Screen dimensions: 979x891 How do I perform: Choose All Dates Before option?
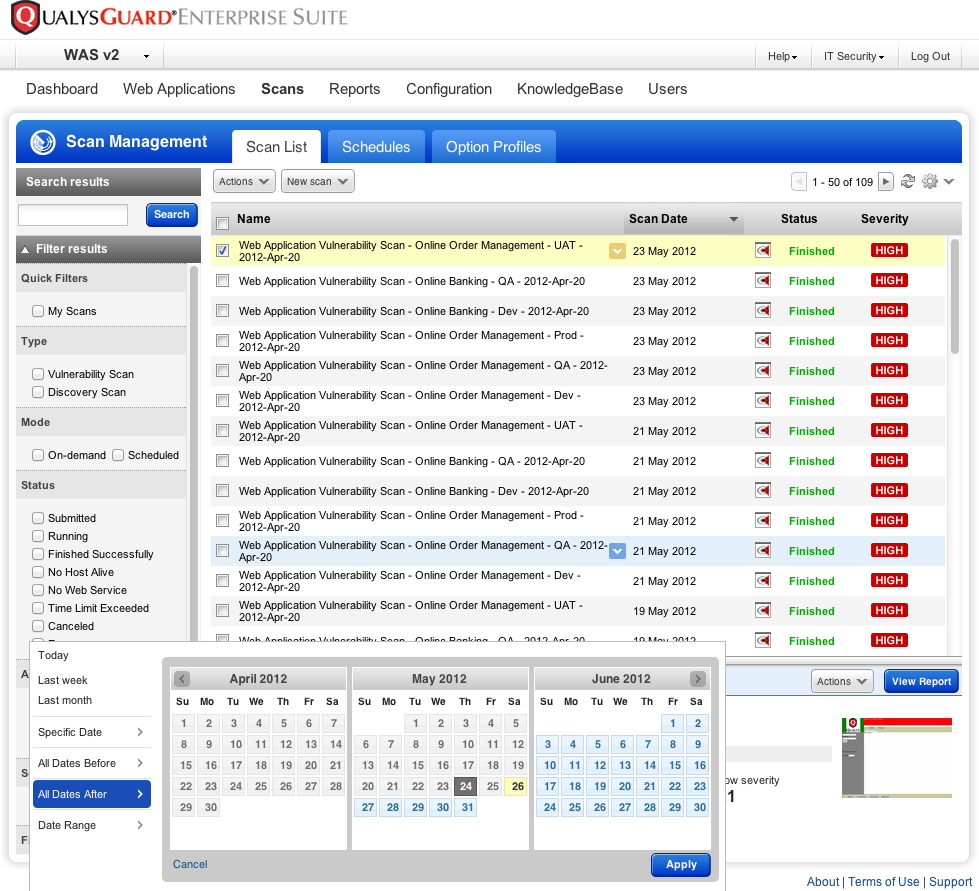[91, 763]
